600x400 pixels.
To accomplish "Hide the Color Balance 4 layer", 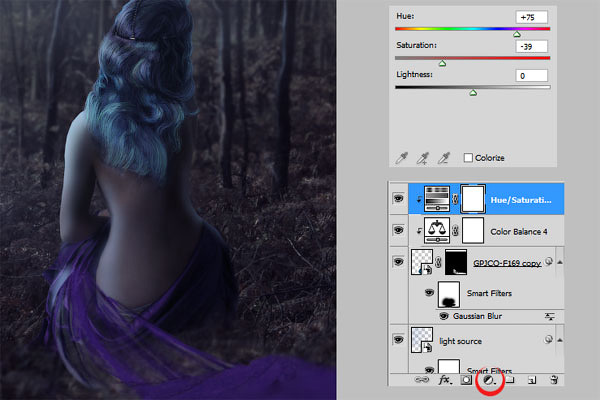I will [x=398, y=230].
